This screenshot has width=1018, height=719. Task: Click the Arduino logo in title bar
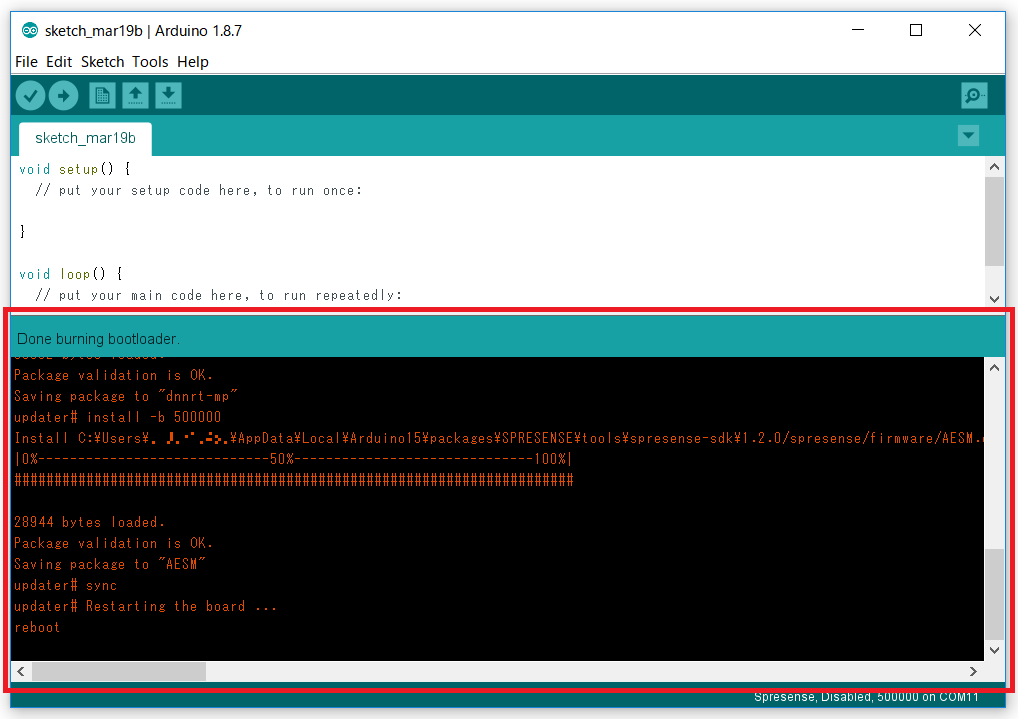29,30
